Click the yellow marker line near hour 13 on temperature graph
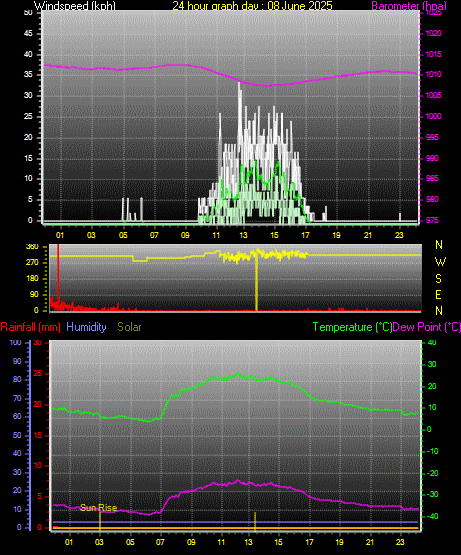 pyautogui.click(x=255, y=522)
